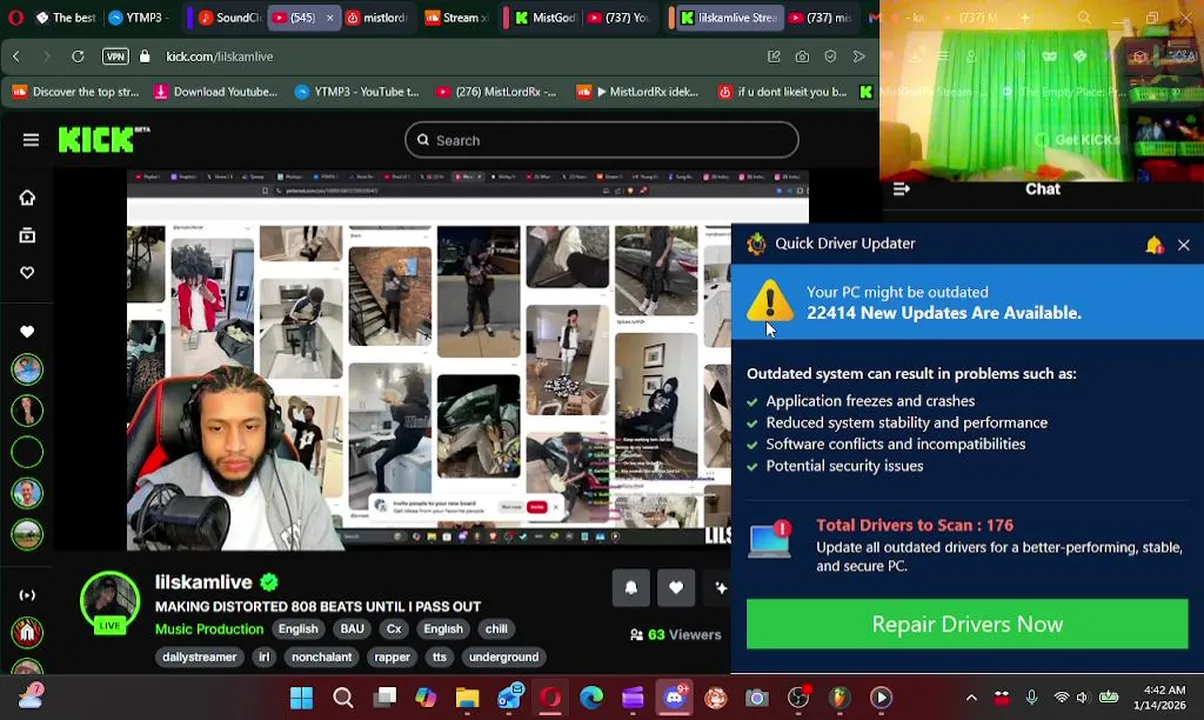
Task: Select the Cx tag
Action: click(x=394, y=629)
